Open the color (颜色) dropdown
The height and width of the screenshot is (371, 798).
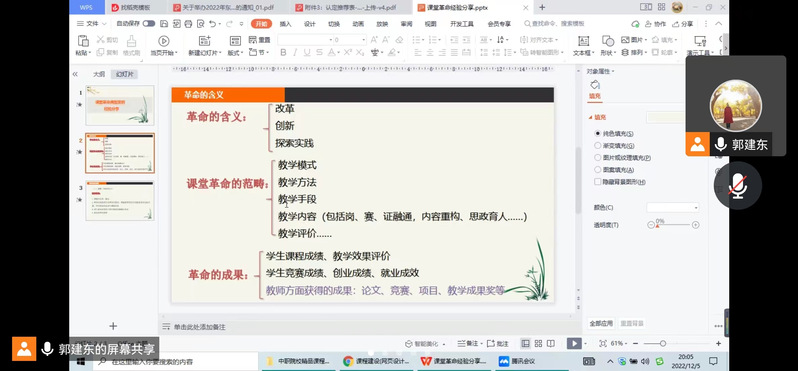click(x=673, y=208)
